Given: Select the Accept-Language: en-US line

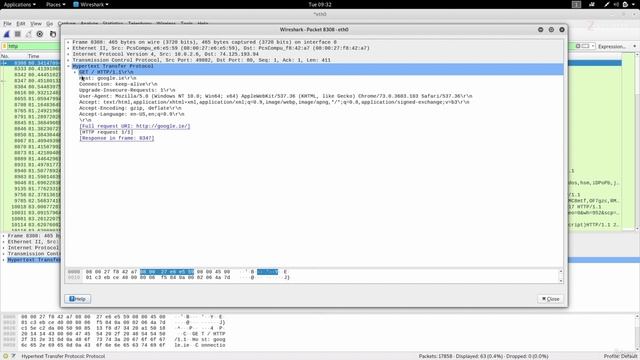Looking at the screenshot, I should pyautogui.click(x=131, y=114).
